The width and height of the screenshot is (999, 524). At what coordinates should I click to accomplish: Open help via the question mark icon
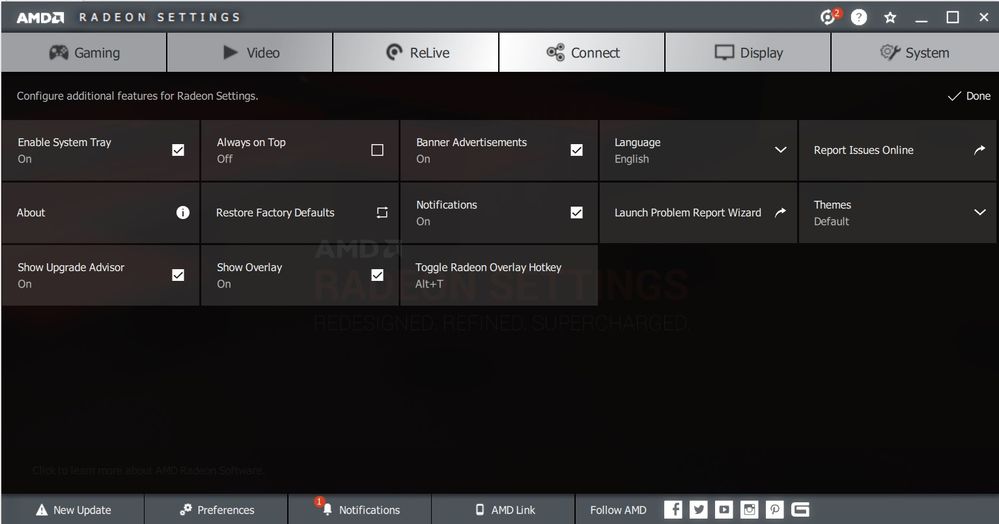[859, 17]
